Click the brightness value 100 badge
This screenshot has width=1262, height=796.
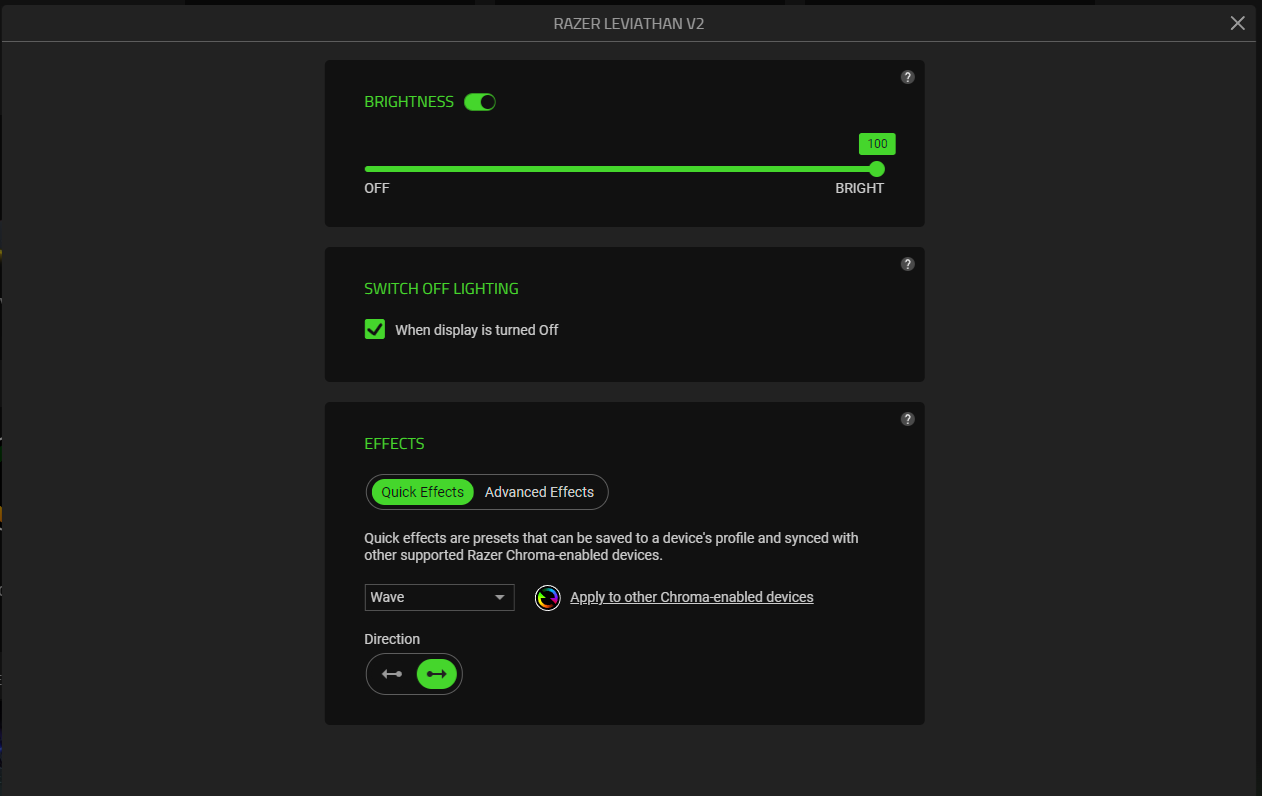point(877,144)
